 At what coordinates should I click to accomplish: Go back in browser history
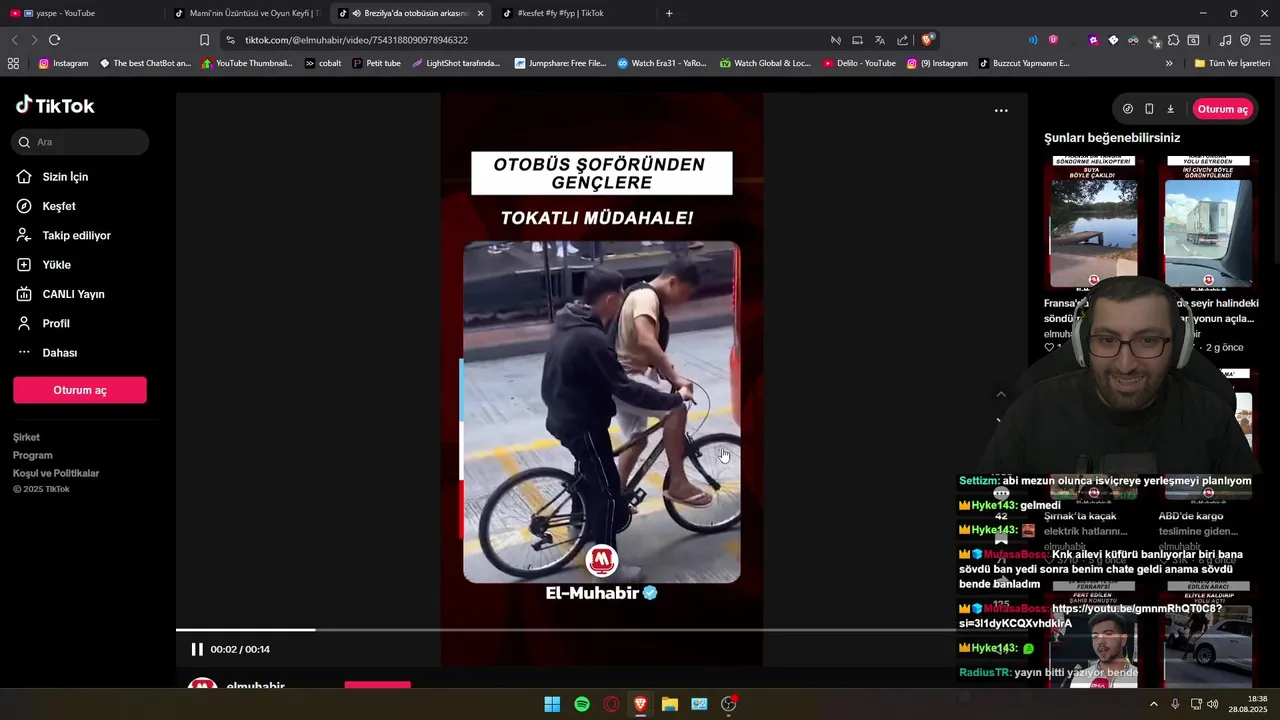click(x=14, y=40)
